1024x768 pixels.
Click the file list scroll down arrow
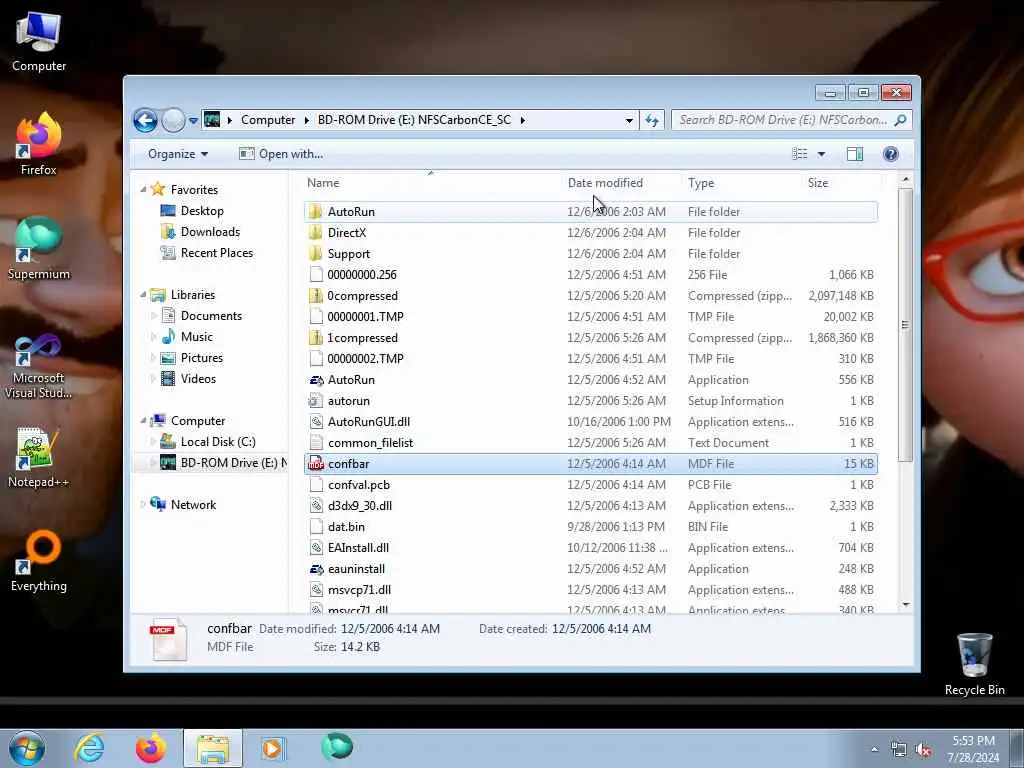905,605
